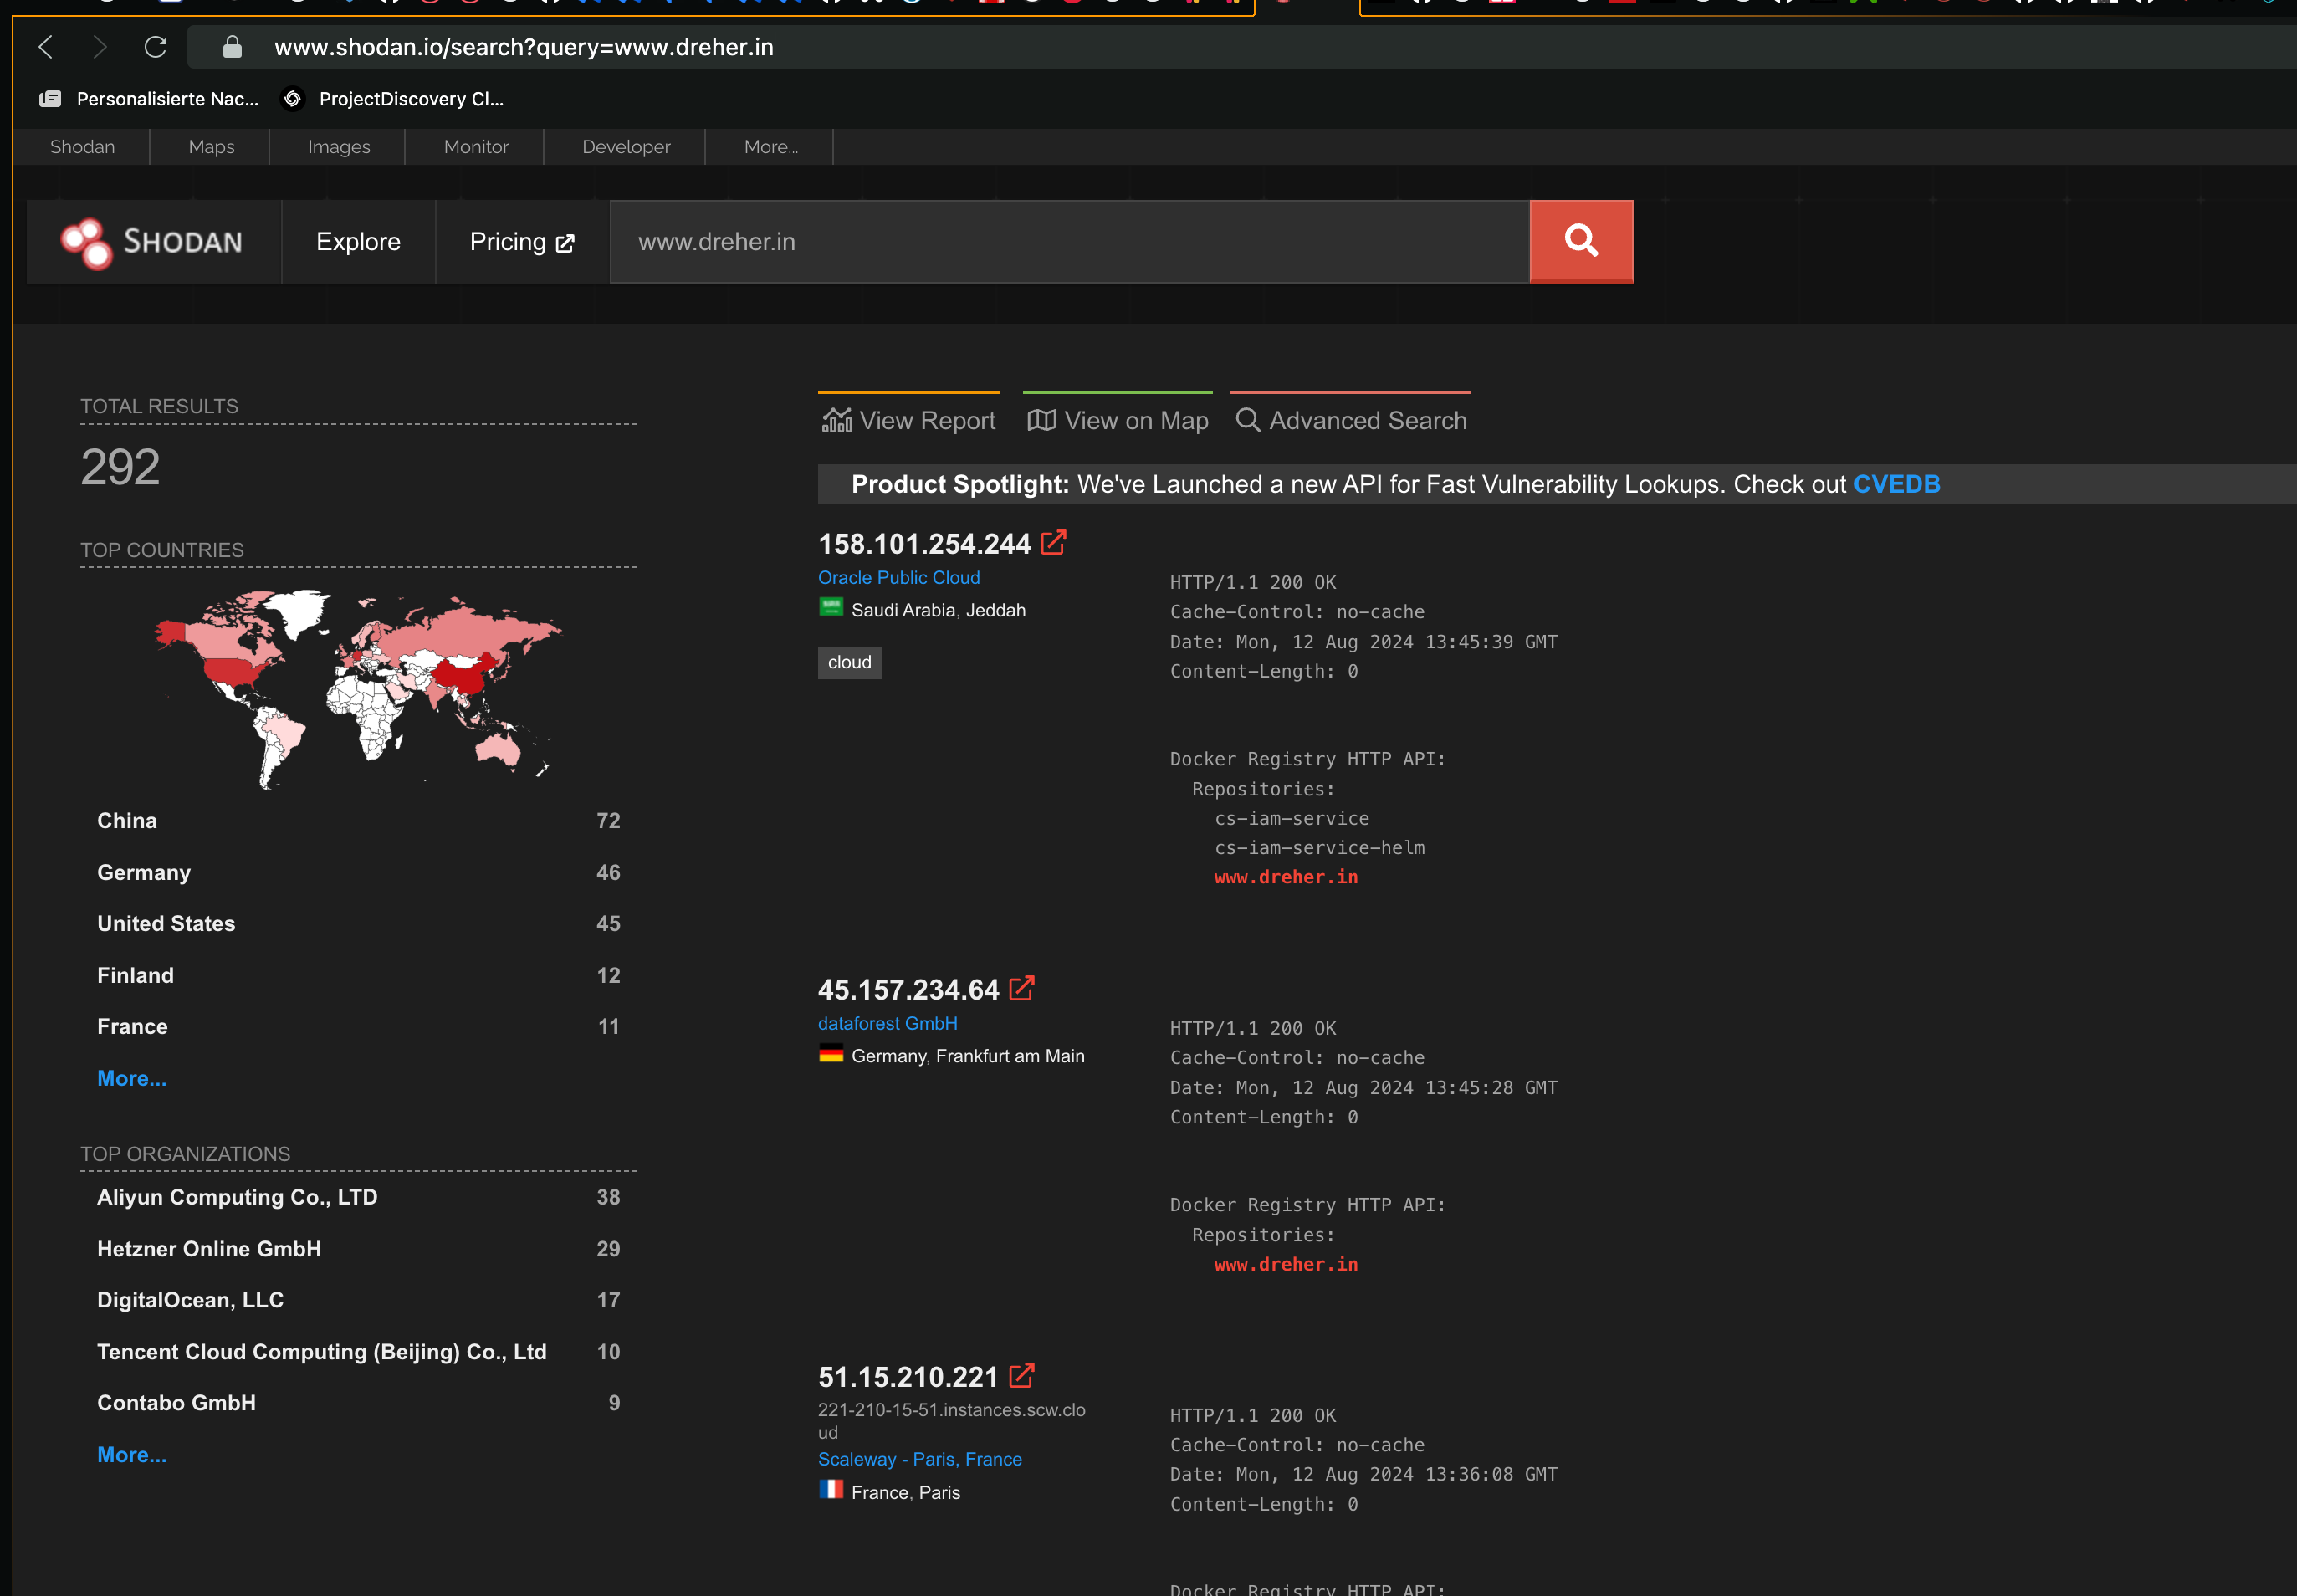
Task: Click the padlock site security icon
Action: click(232, 47)
